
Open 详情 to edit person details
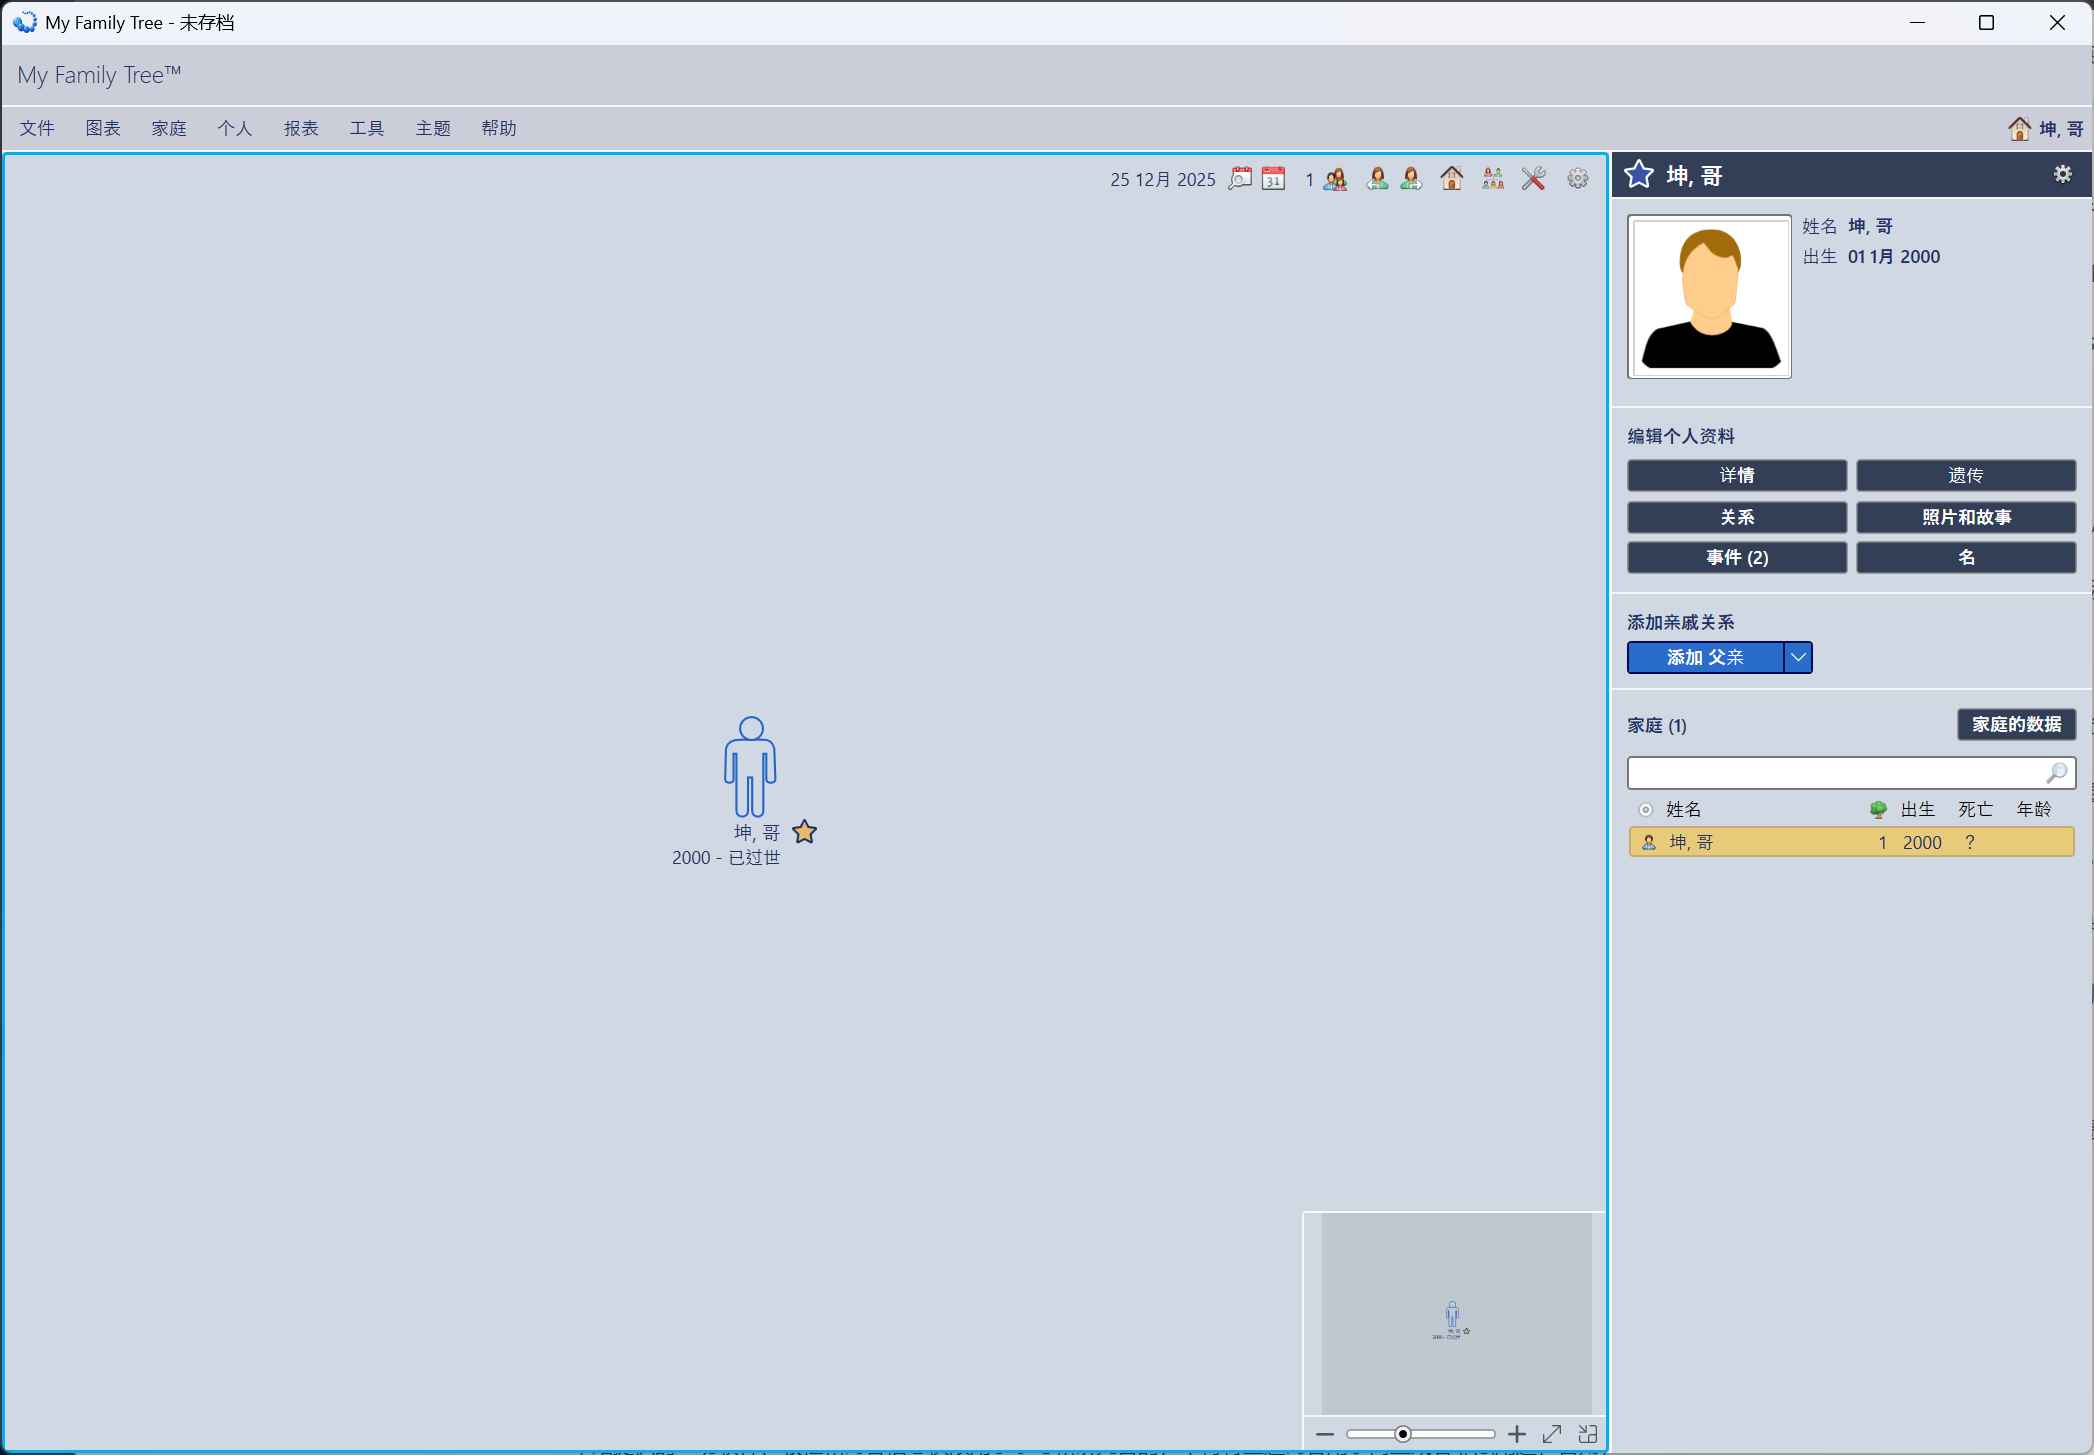coord(1735,475)
